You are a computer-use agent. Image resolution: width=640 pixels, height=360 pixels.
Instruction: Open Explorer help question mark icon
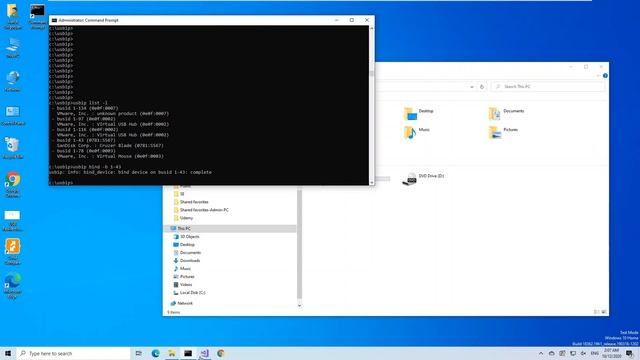click(x=605, y=76)
